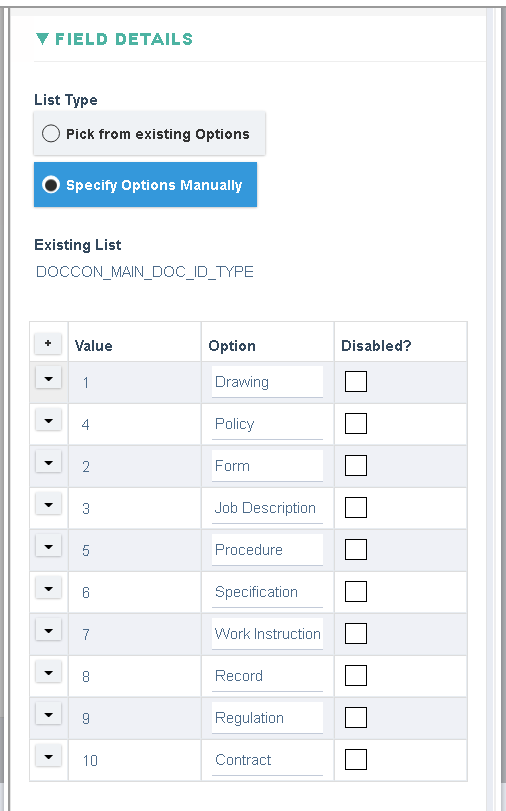506x811 pixels.
Task: Open row menu arrow for Contract
Action: pos(49,756)
